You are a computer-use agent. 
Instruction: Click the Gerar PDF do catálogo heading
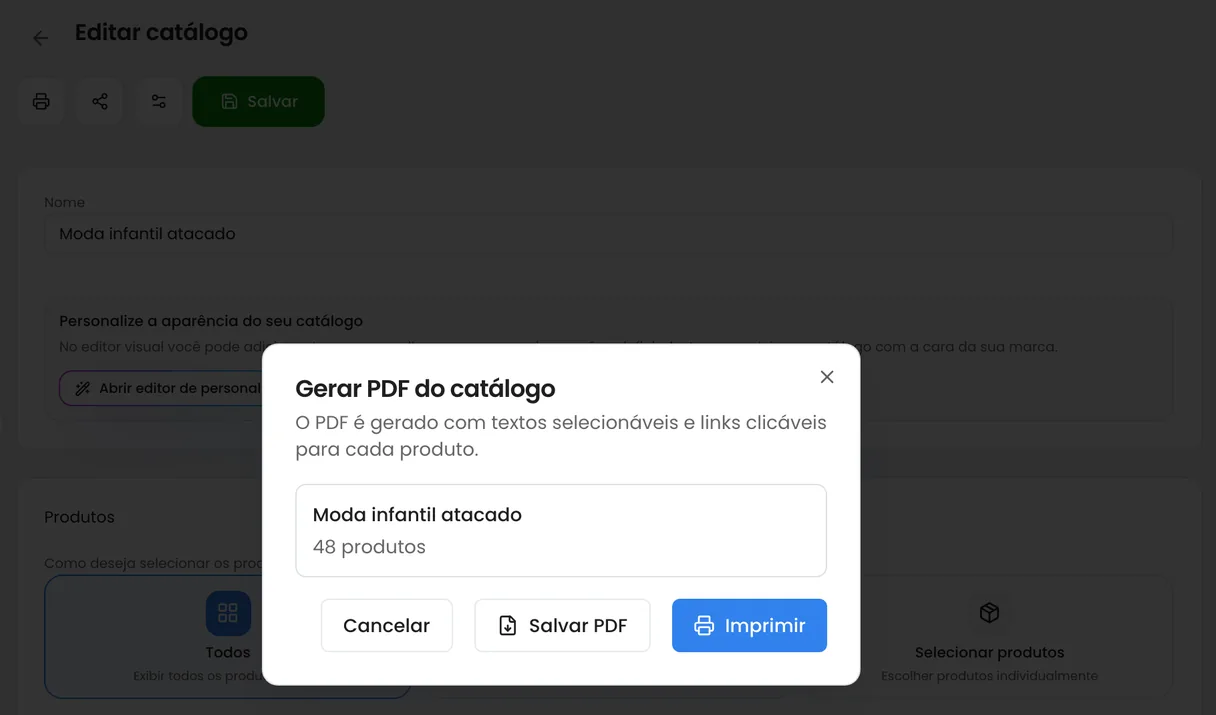425,389
